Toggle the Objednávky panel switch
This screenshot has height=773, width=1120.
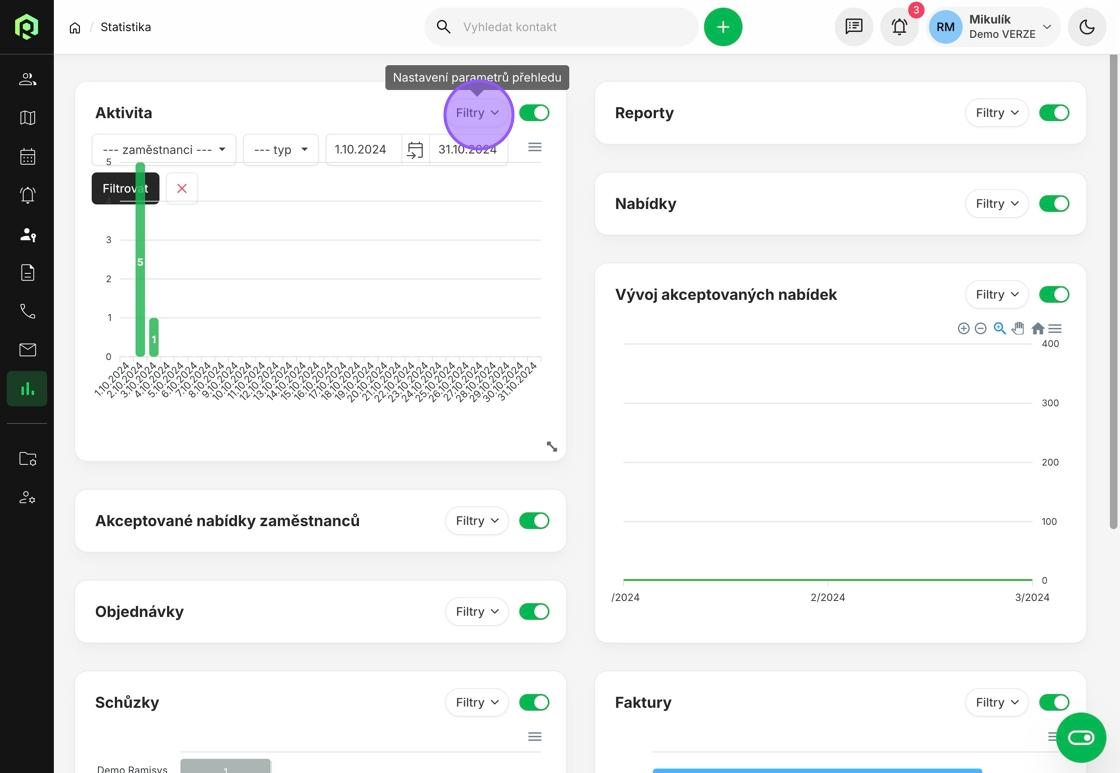pos(534,612)
